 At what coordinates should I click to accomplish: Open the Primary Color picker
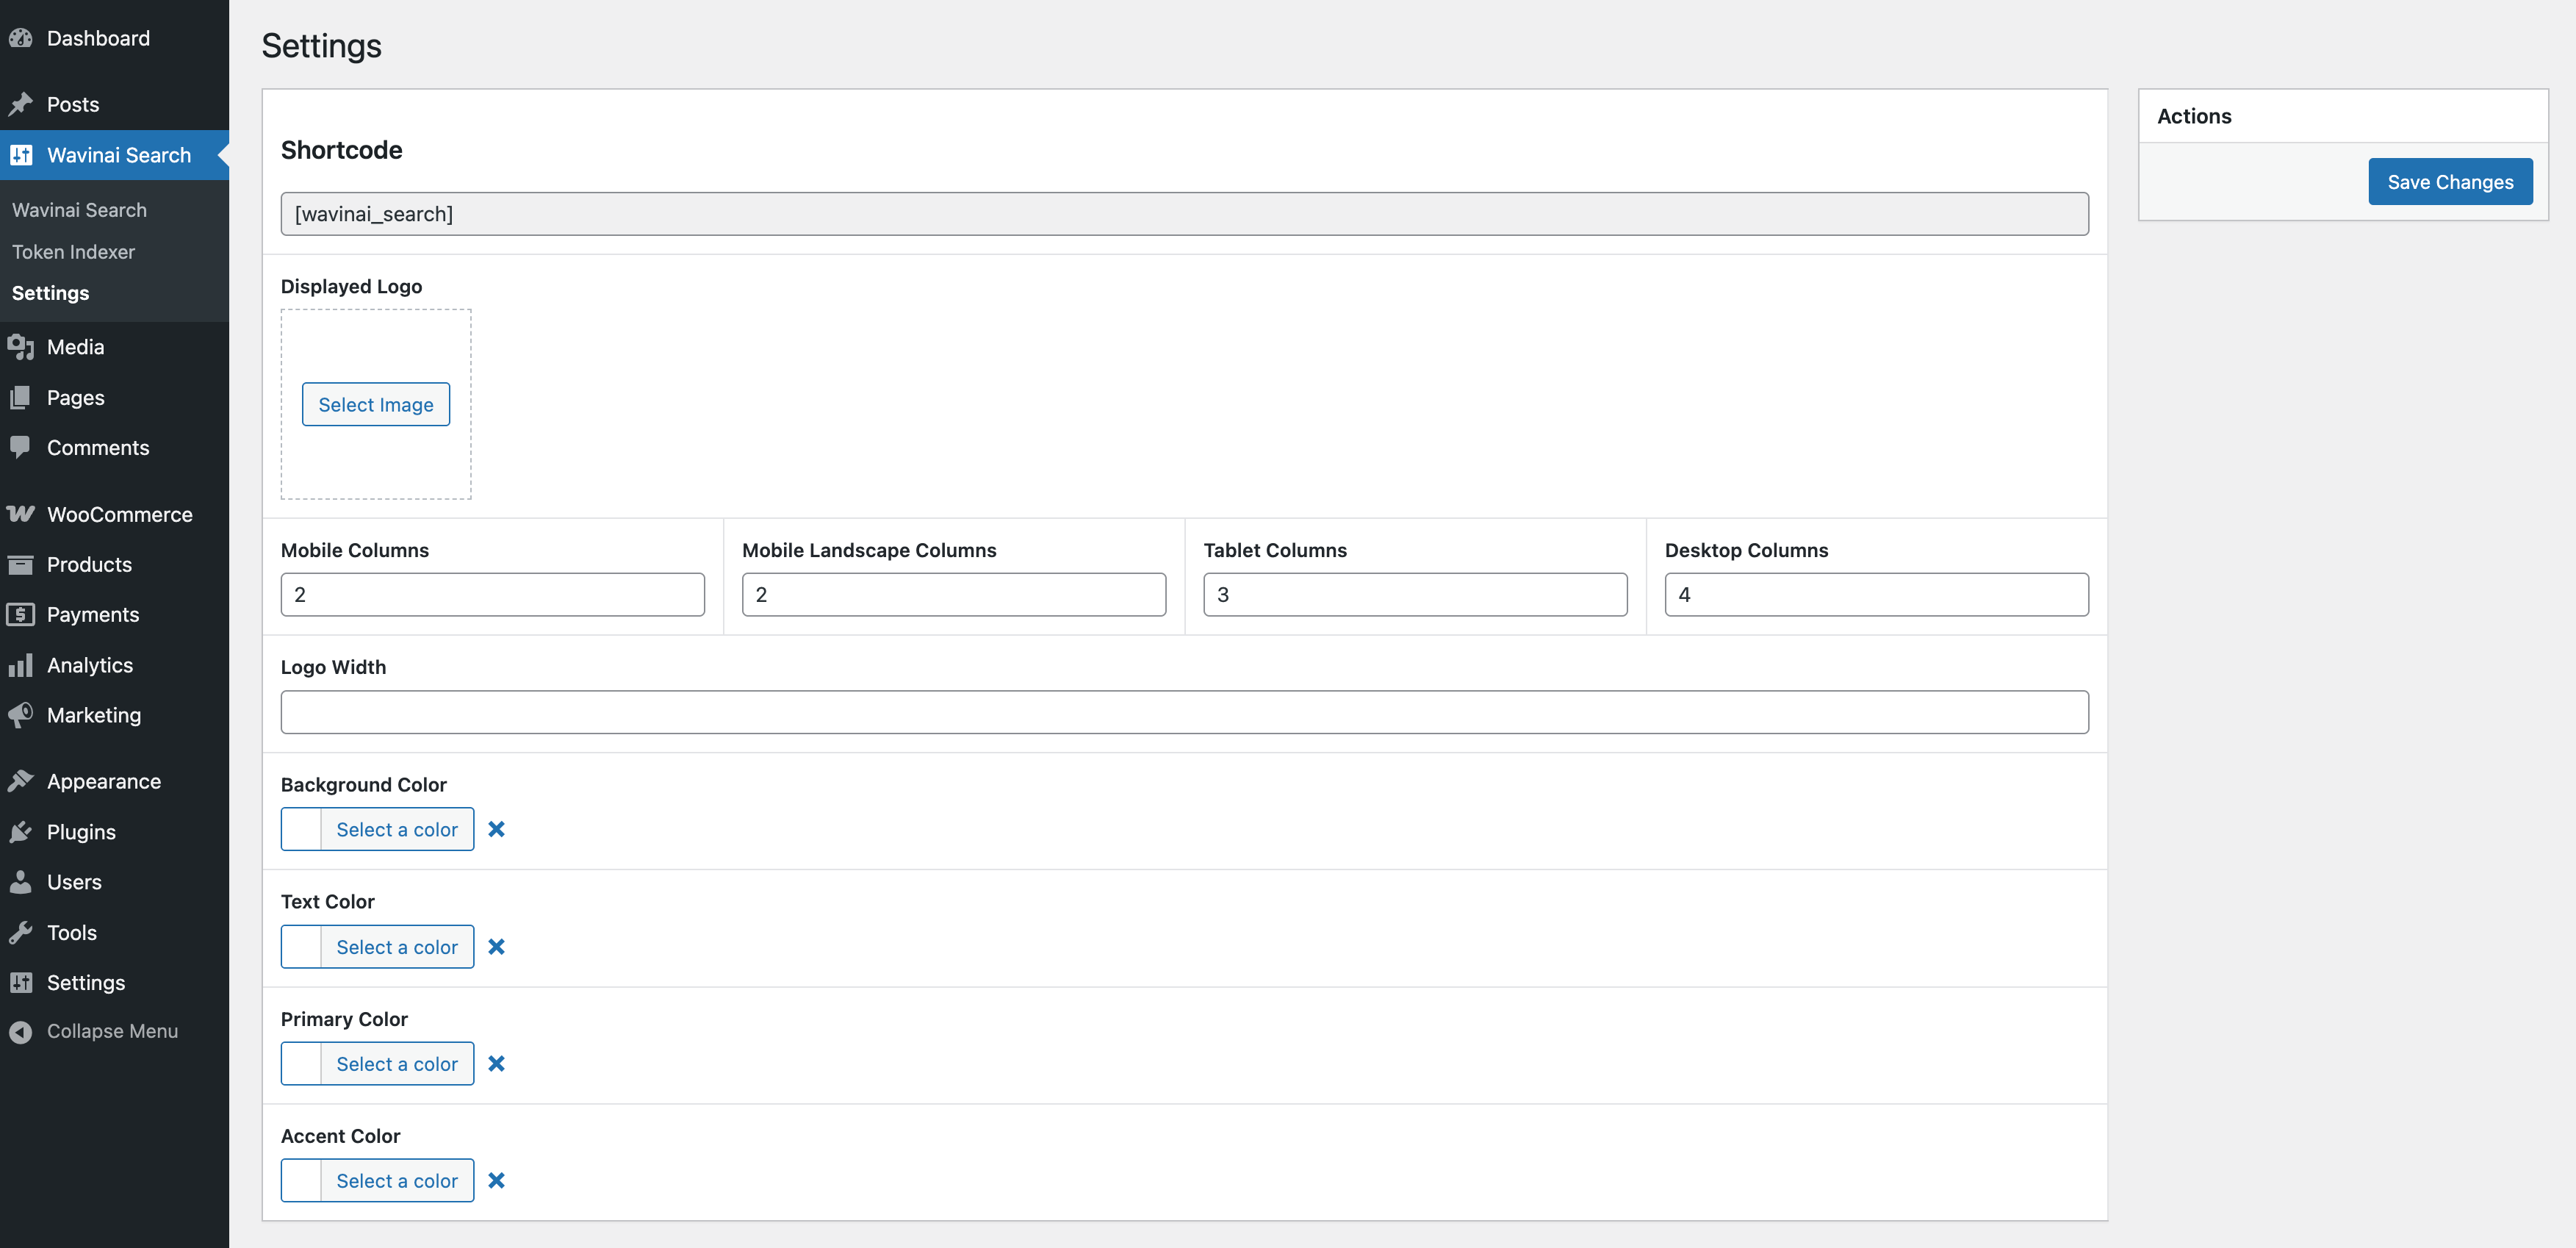point(377,1063)
